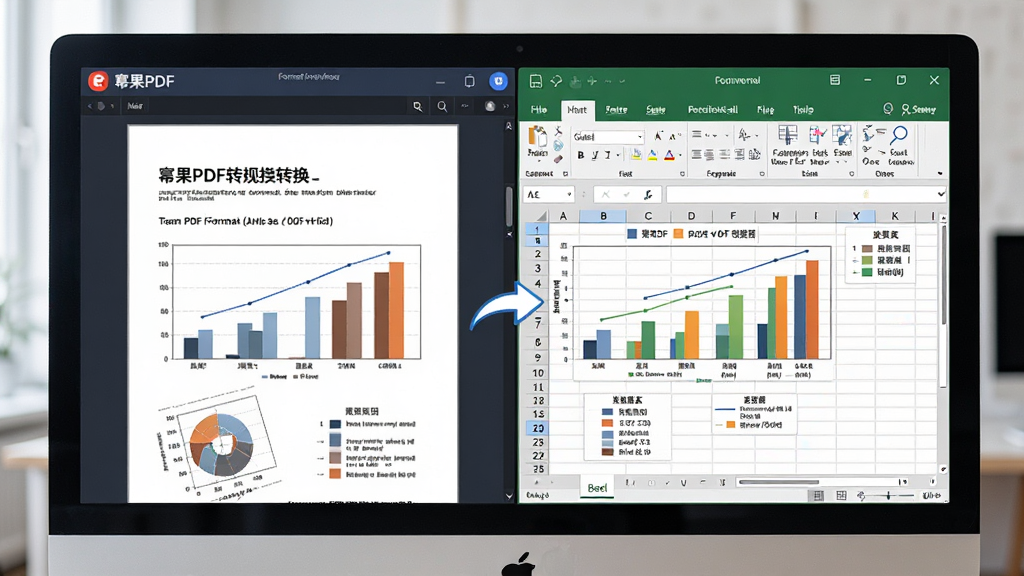Viewport: 1024px width, 576px height.
Task: Click the lightbulb icon beside Excel's account name
Action: point(888,108)
